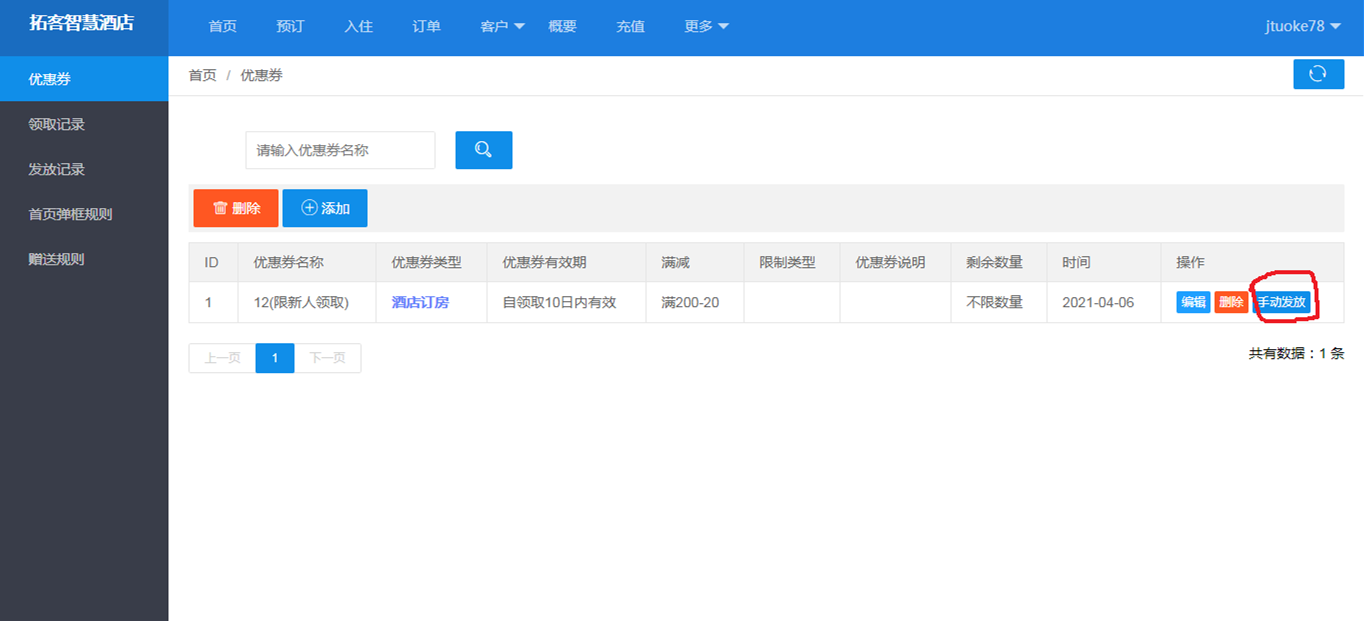The width and height of the screenshot is (1364, 621).
Task: Click the ID column header
Action: [x=211, y=262]
